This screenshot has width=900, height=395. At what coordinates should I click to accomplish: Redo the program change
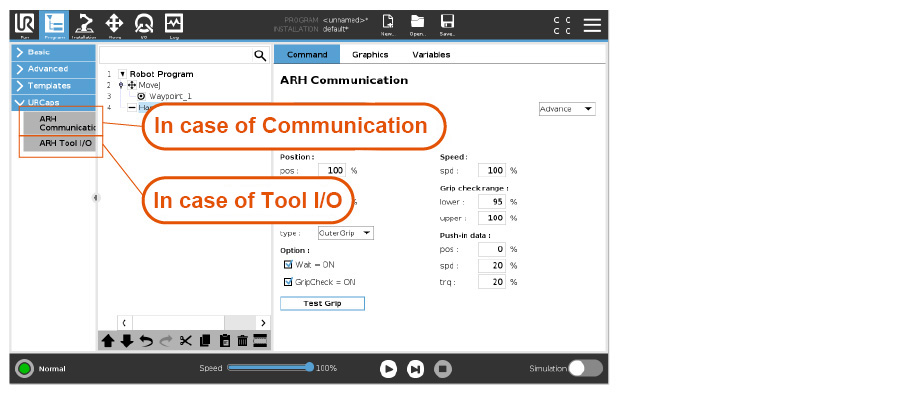165,341
